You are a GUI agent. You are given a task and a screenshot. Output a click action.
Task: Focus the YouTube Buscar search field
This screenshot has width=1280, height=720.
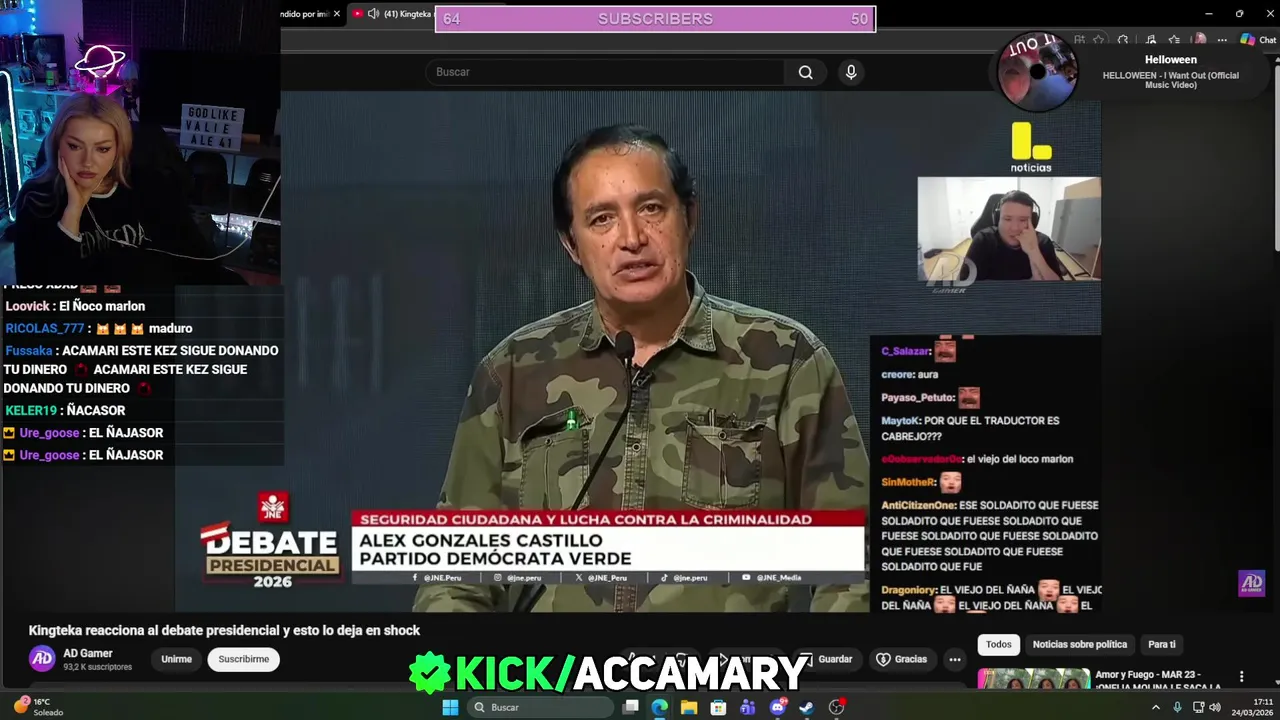click(606, 72)
